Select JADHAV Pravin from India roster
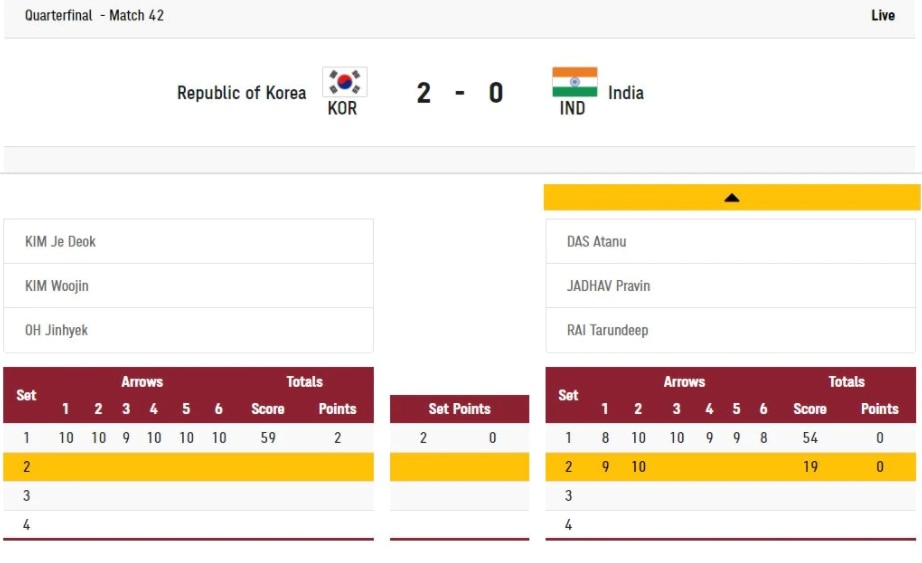 click(x=608, y=286)
